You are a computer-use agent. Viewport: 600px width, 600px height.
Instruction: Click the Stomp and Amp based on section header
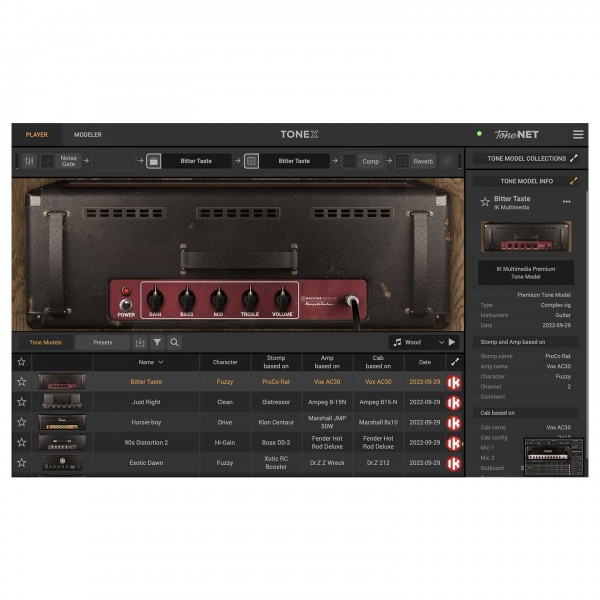pyautogui.click(x=526, y=342)
